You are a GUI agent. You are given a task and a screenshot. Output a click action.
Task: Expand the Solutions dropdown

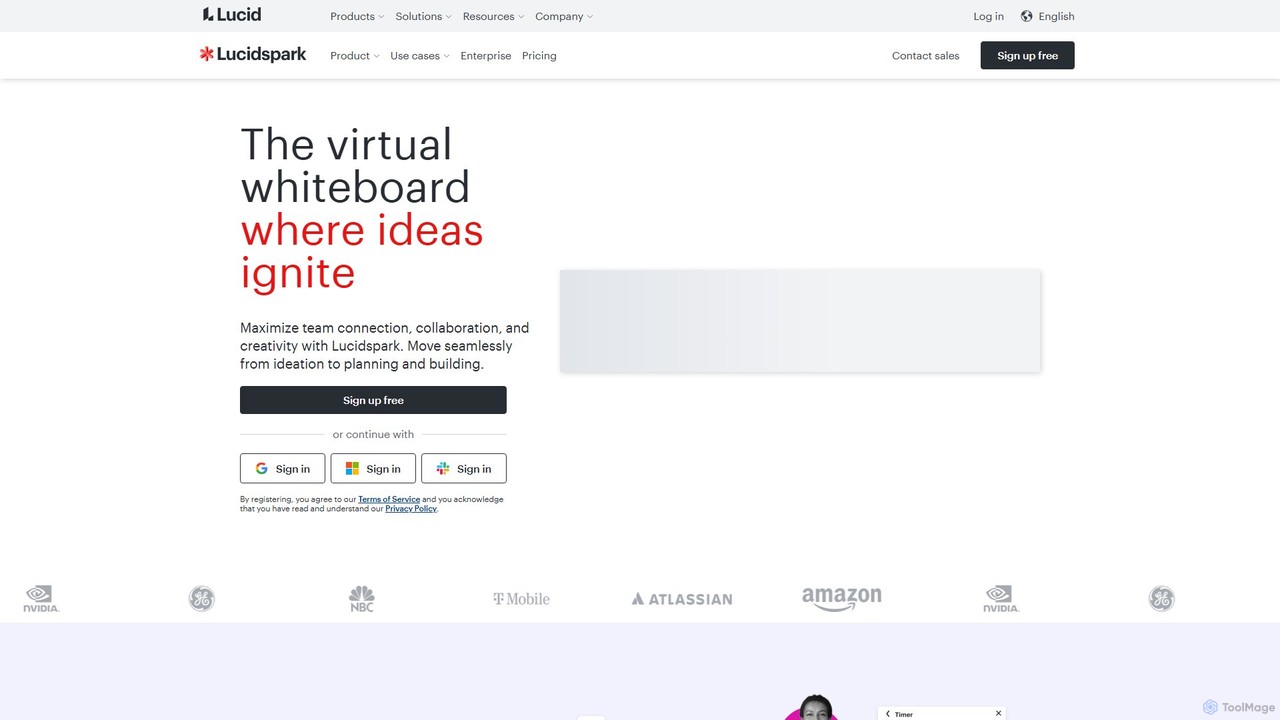(x=423, y=16)
